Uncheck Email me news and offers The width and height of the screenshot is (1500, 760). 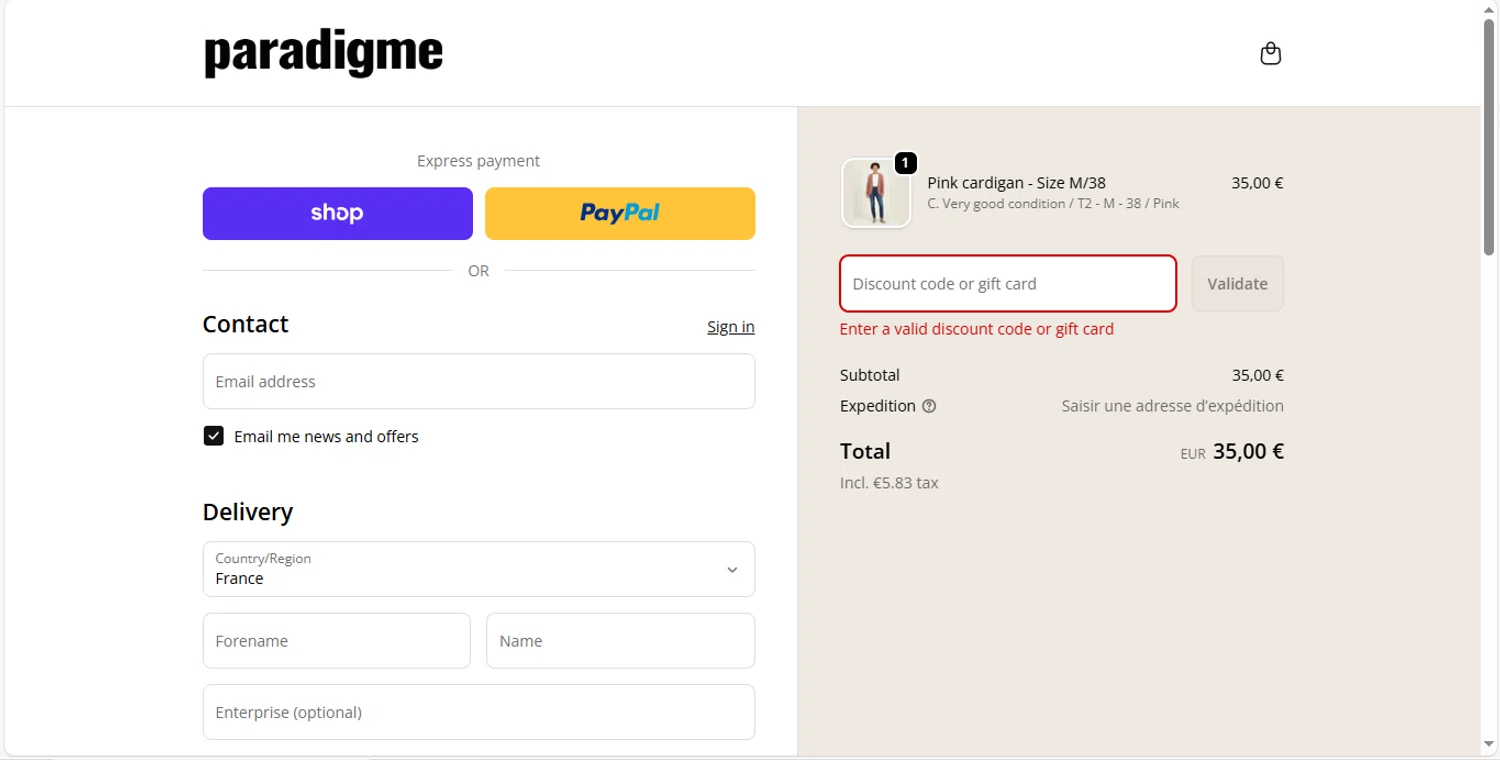[x=213, y=436]
